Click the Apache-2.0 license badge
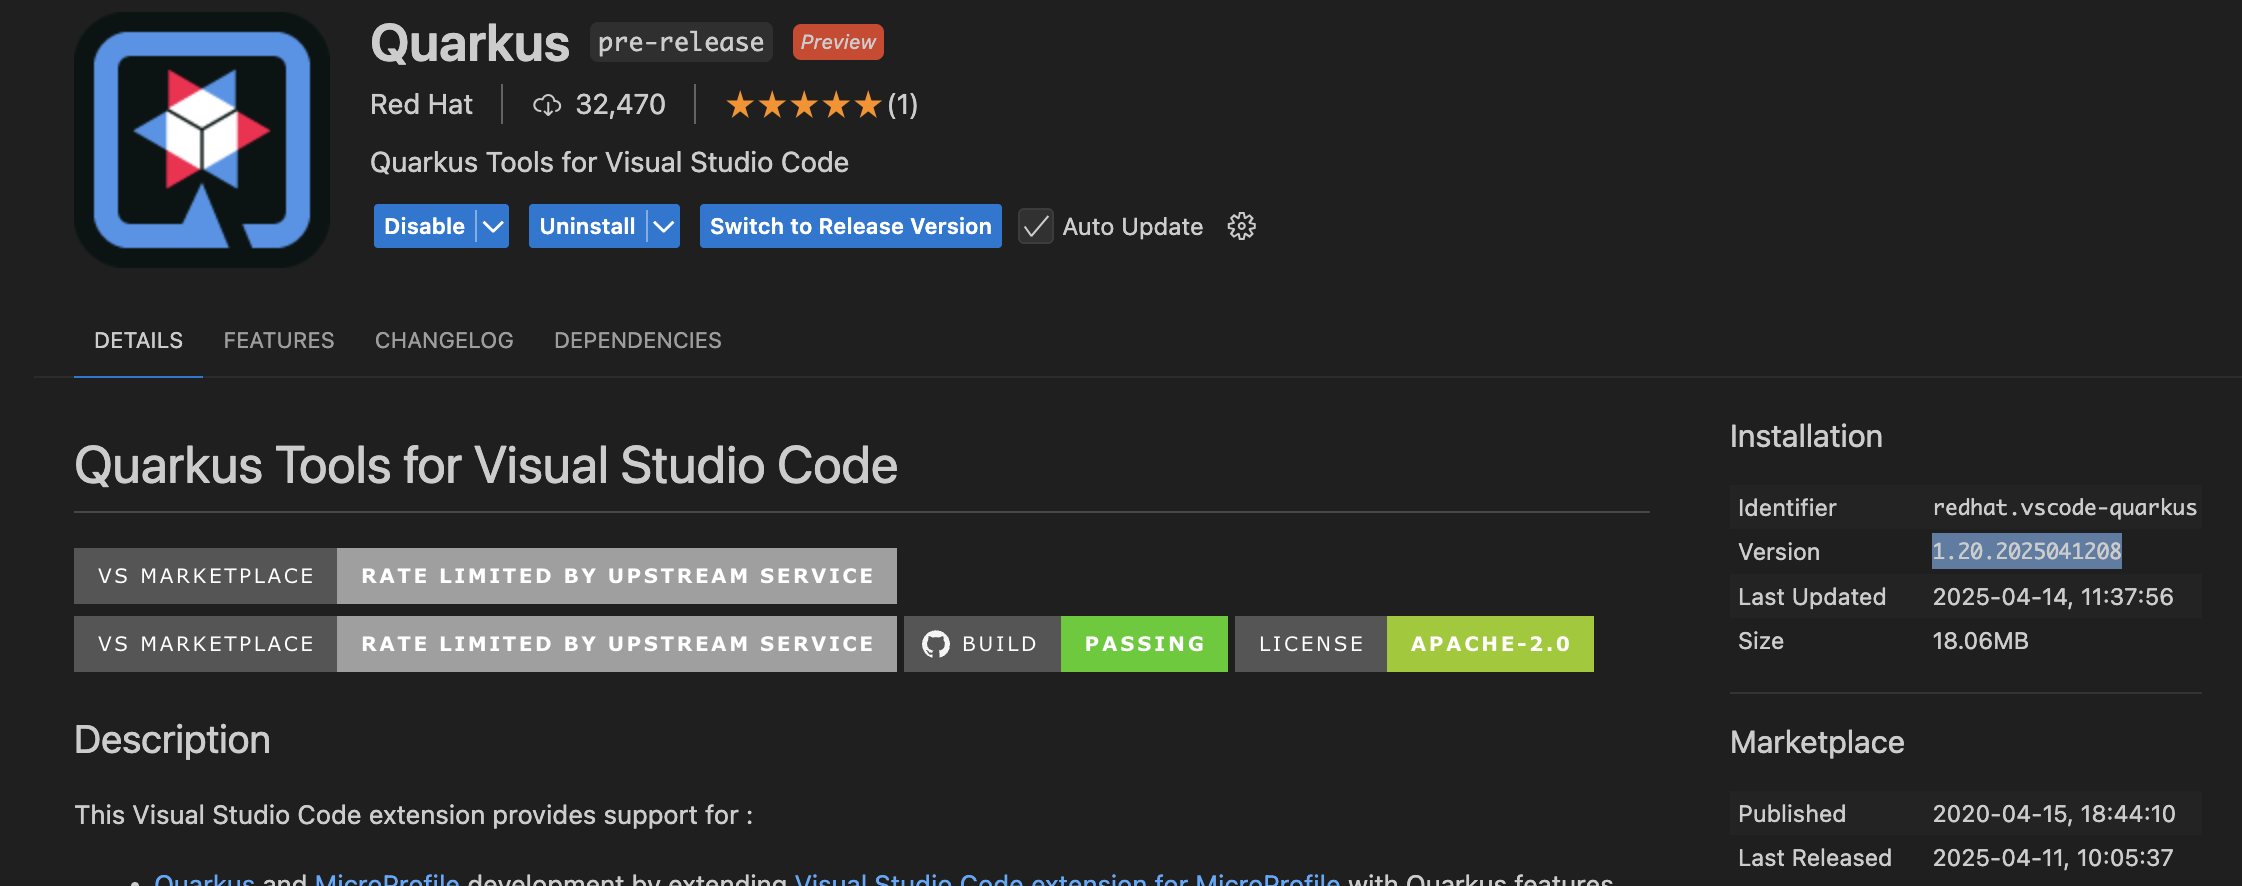This screenshot has width=2242, height=886. [x=1414, y=644]
